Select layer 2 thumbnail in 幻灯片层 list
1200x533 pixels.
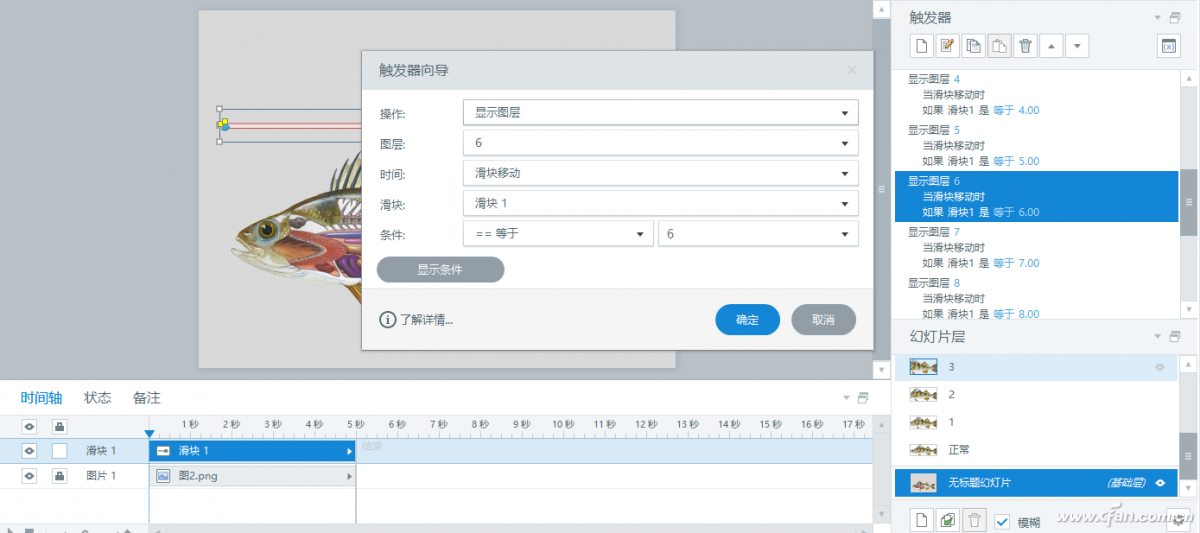924,395
